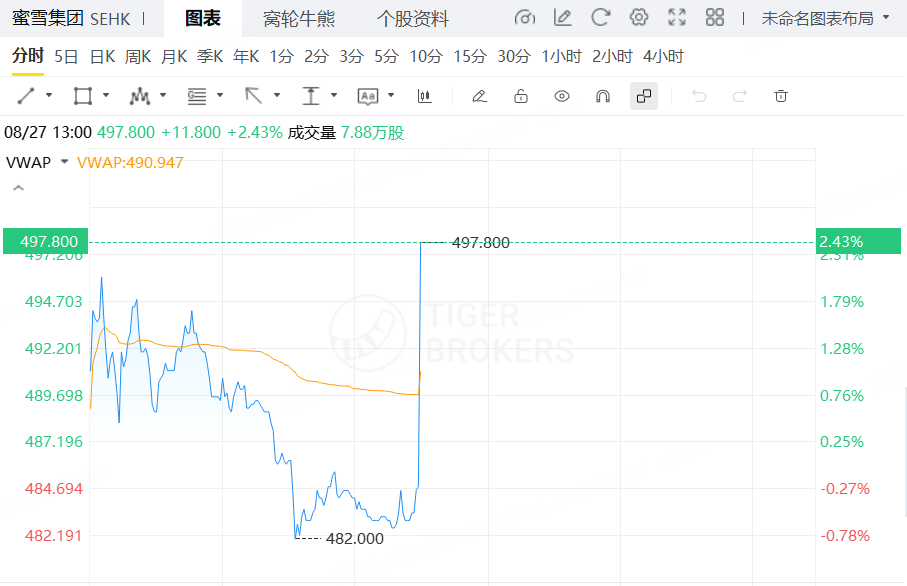Viewport: 907px width, 586px height.
Task: Click the vertical scrollbar at right edge
Action: (905, 451)
